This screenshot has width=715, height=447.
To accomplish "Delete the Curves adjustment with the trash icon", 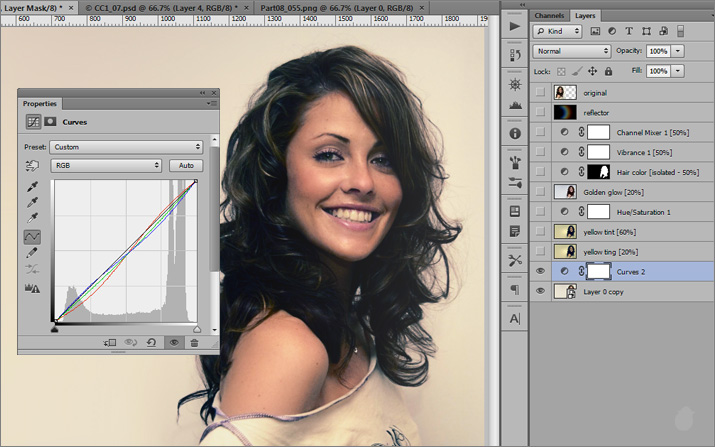I will point(194,342).
